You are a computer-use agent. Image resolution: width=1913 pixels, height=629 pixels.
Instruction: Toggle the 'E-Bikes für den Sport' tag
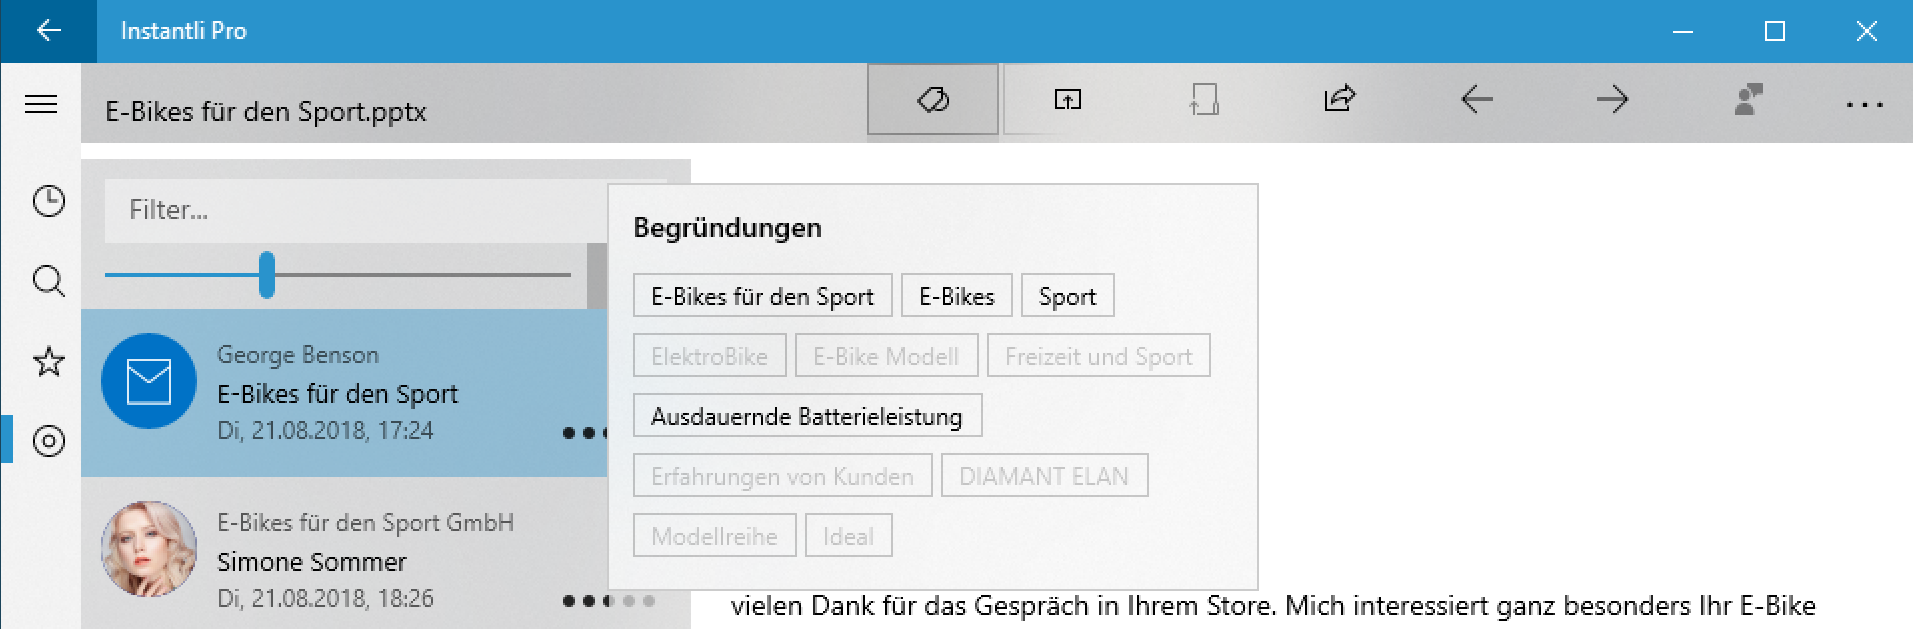coord(763,296)
